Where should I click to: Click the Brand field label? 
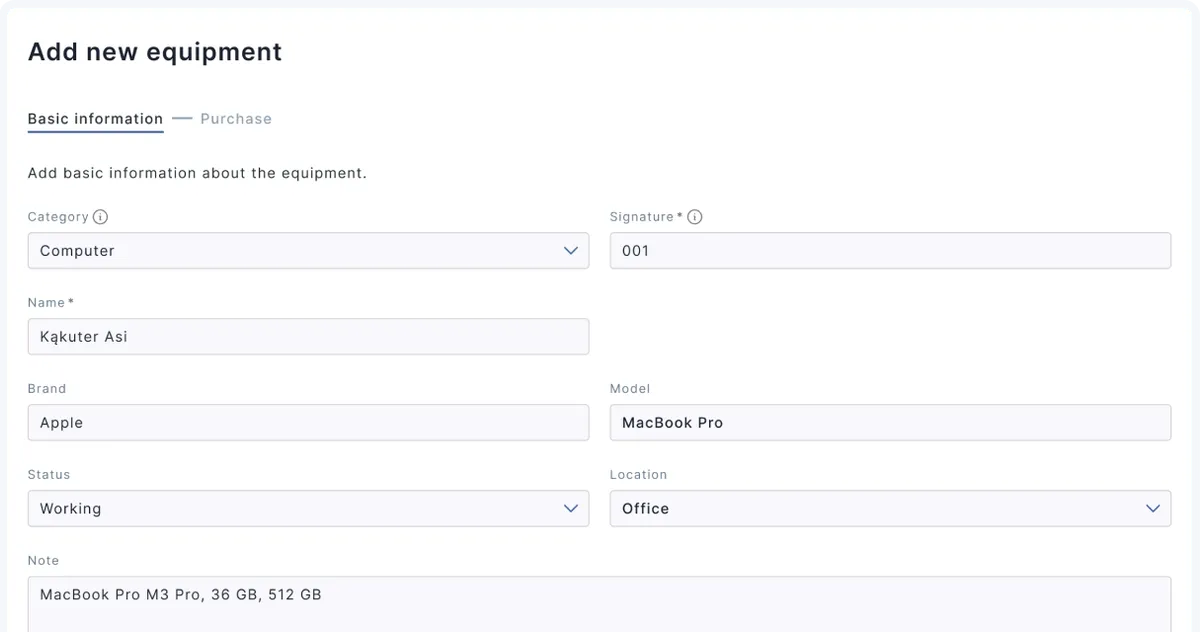pyautogui.click(x=47, y=389)
